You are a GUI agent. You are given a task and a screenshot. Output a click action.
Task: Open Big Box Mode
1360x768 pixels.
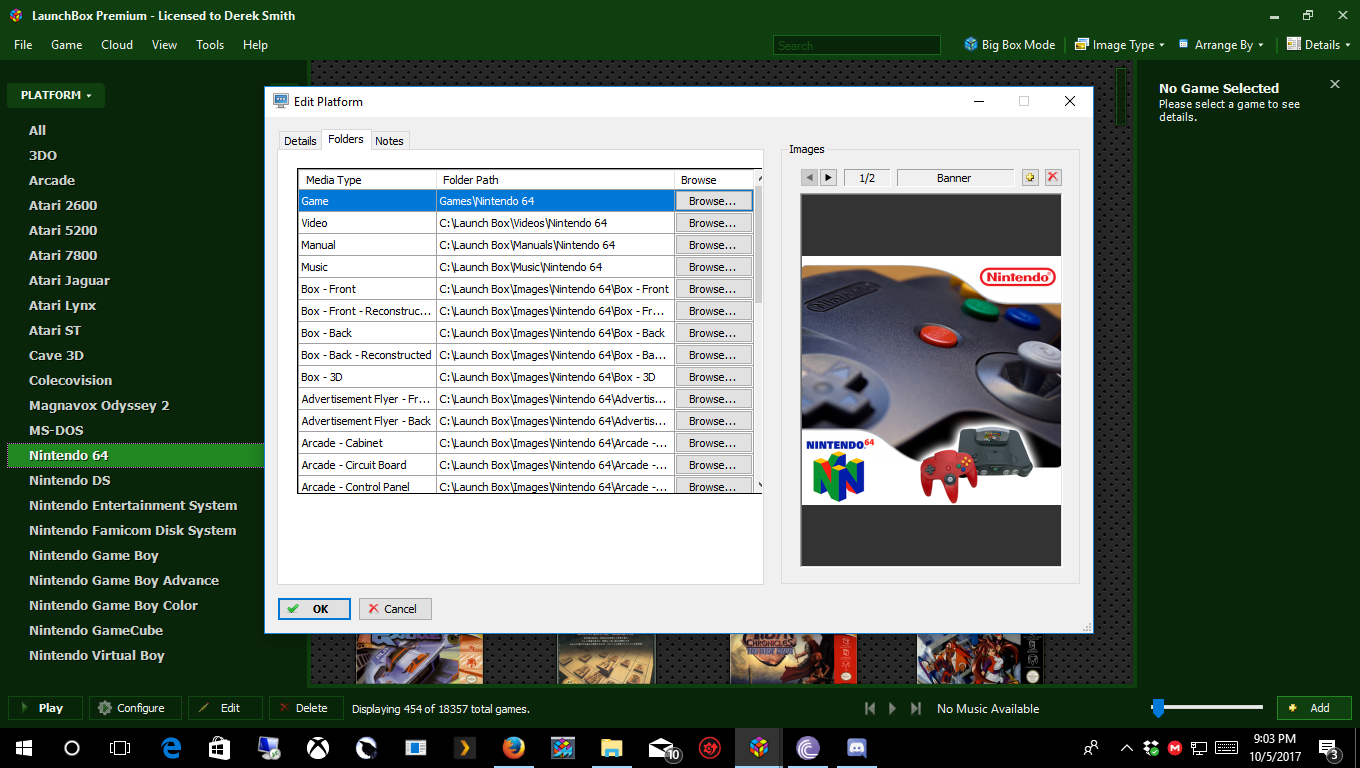(1009, 45)
